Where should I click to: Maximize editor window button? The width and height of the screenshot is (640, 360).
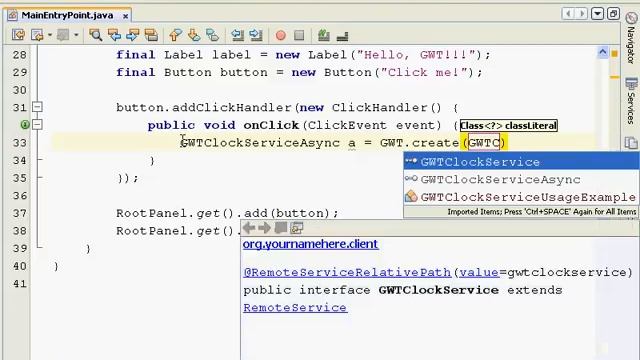click(x=613, y=14)
